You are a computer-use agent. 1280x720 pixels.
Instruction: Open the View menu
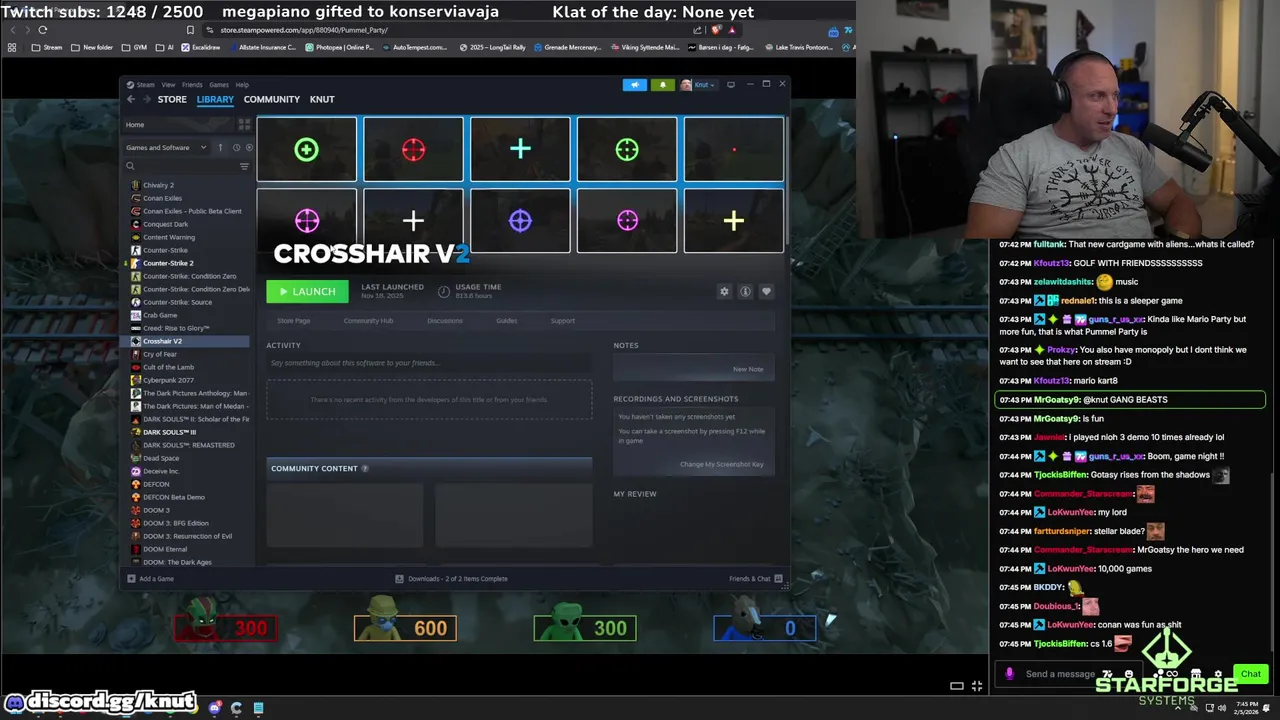click(x=168, y=84)
